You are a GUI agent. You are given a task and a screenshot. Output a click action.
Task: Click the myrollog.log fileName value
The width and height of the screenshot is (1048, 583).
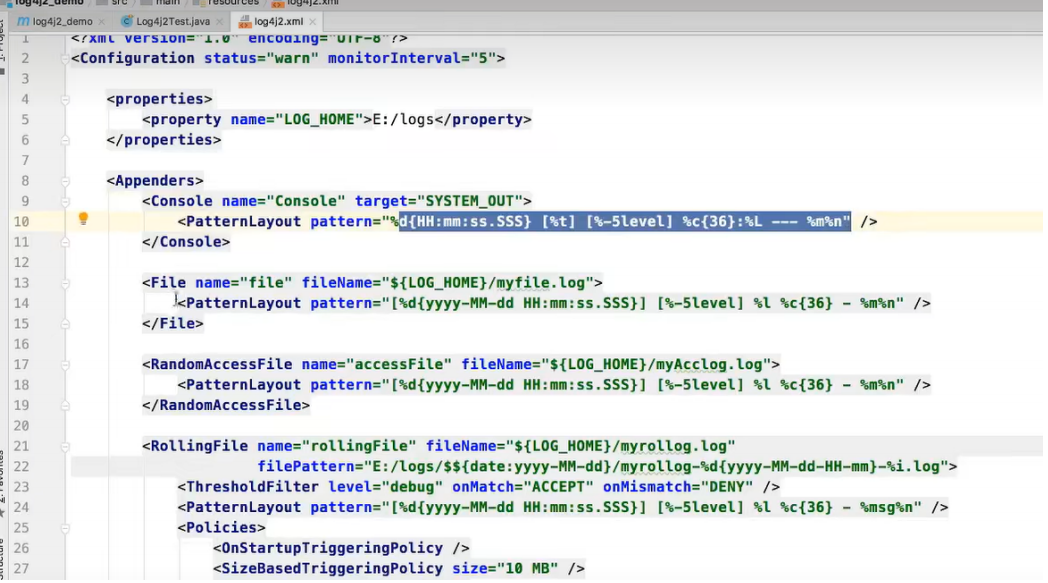[x=620, y=446]
